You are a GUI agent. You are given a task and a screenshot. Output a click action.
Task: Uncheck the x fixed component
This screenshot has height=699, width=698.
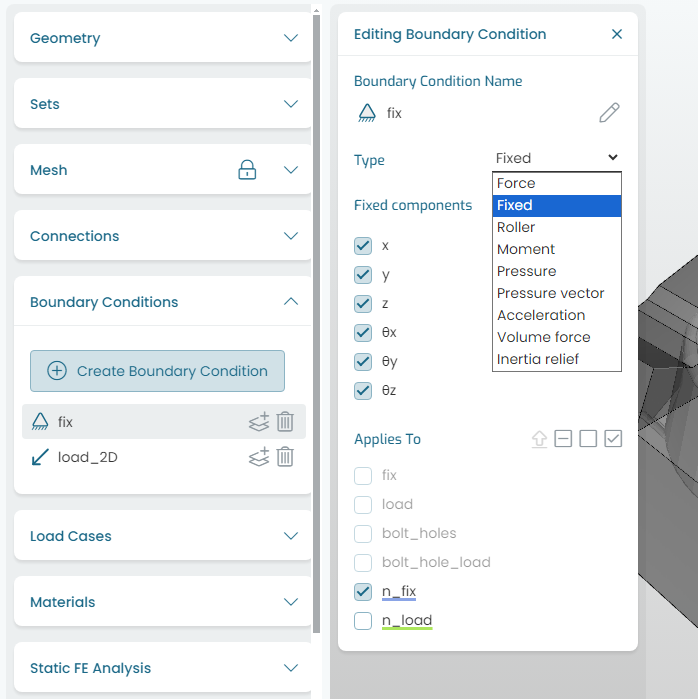pyautogui.click(x=363, y=246)
